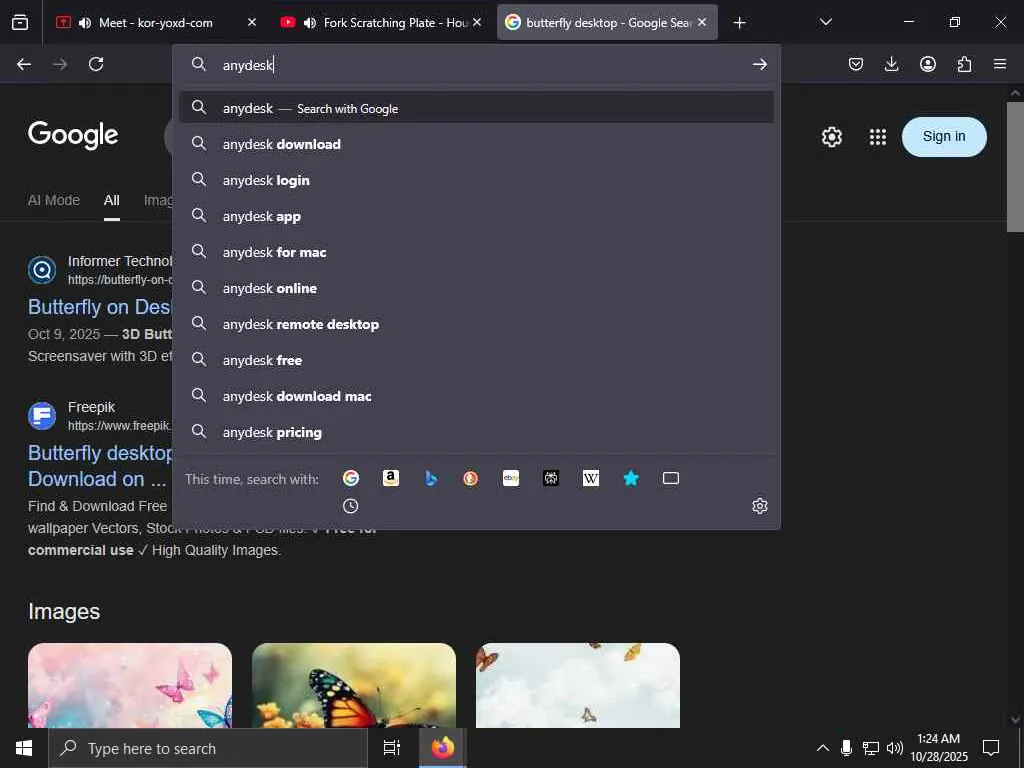Choose the 'anydesk app' suggestion
The width and height of the screenshot is (1024, 768).
tap(476, 216)
